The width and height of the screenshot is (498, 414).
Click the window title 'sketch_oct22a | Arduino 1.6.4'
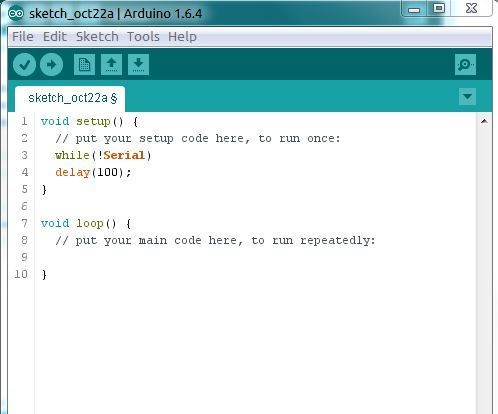tap(115, 14)
